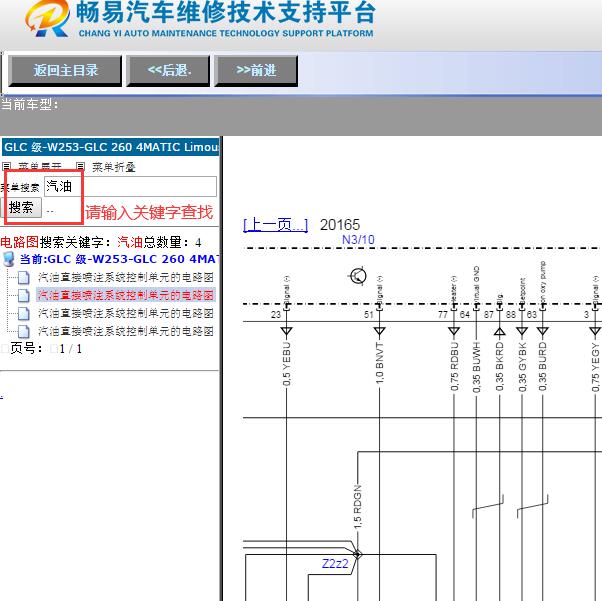602x601 pixels.
Task: Click the 电路图搜索关键字 result summary
Action: click(101, 242)
